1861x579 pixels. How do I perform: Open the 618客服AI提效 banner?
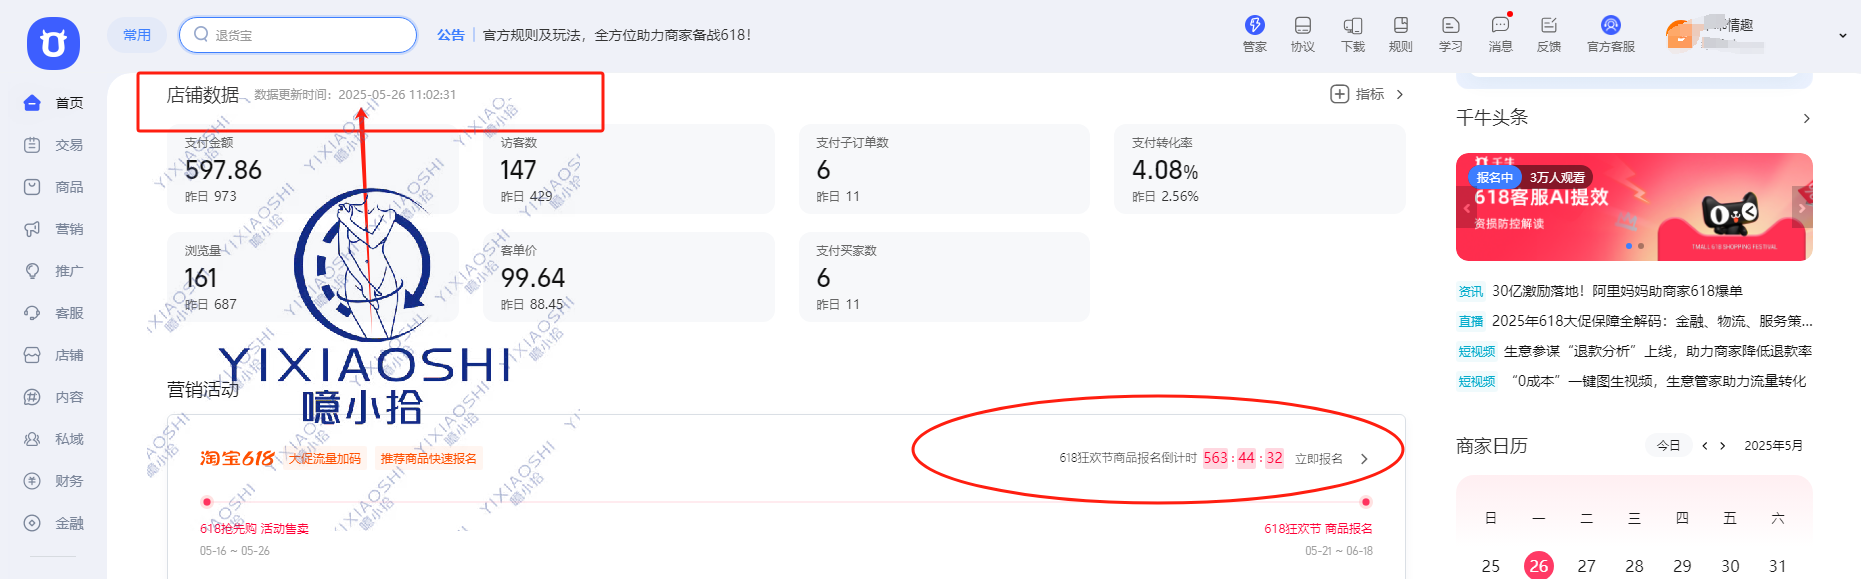[1633, 207]
